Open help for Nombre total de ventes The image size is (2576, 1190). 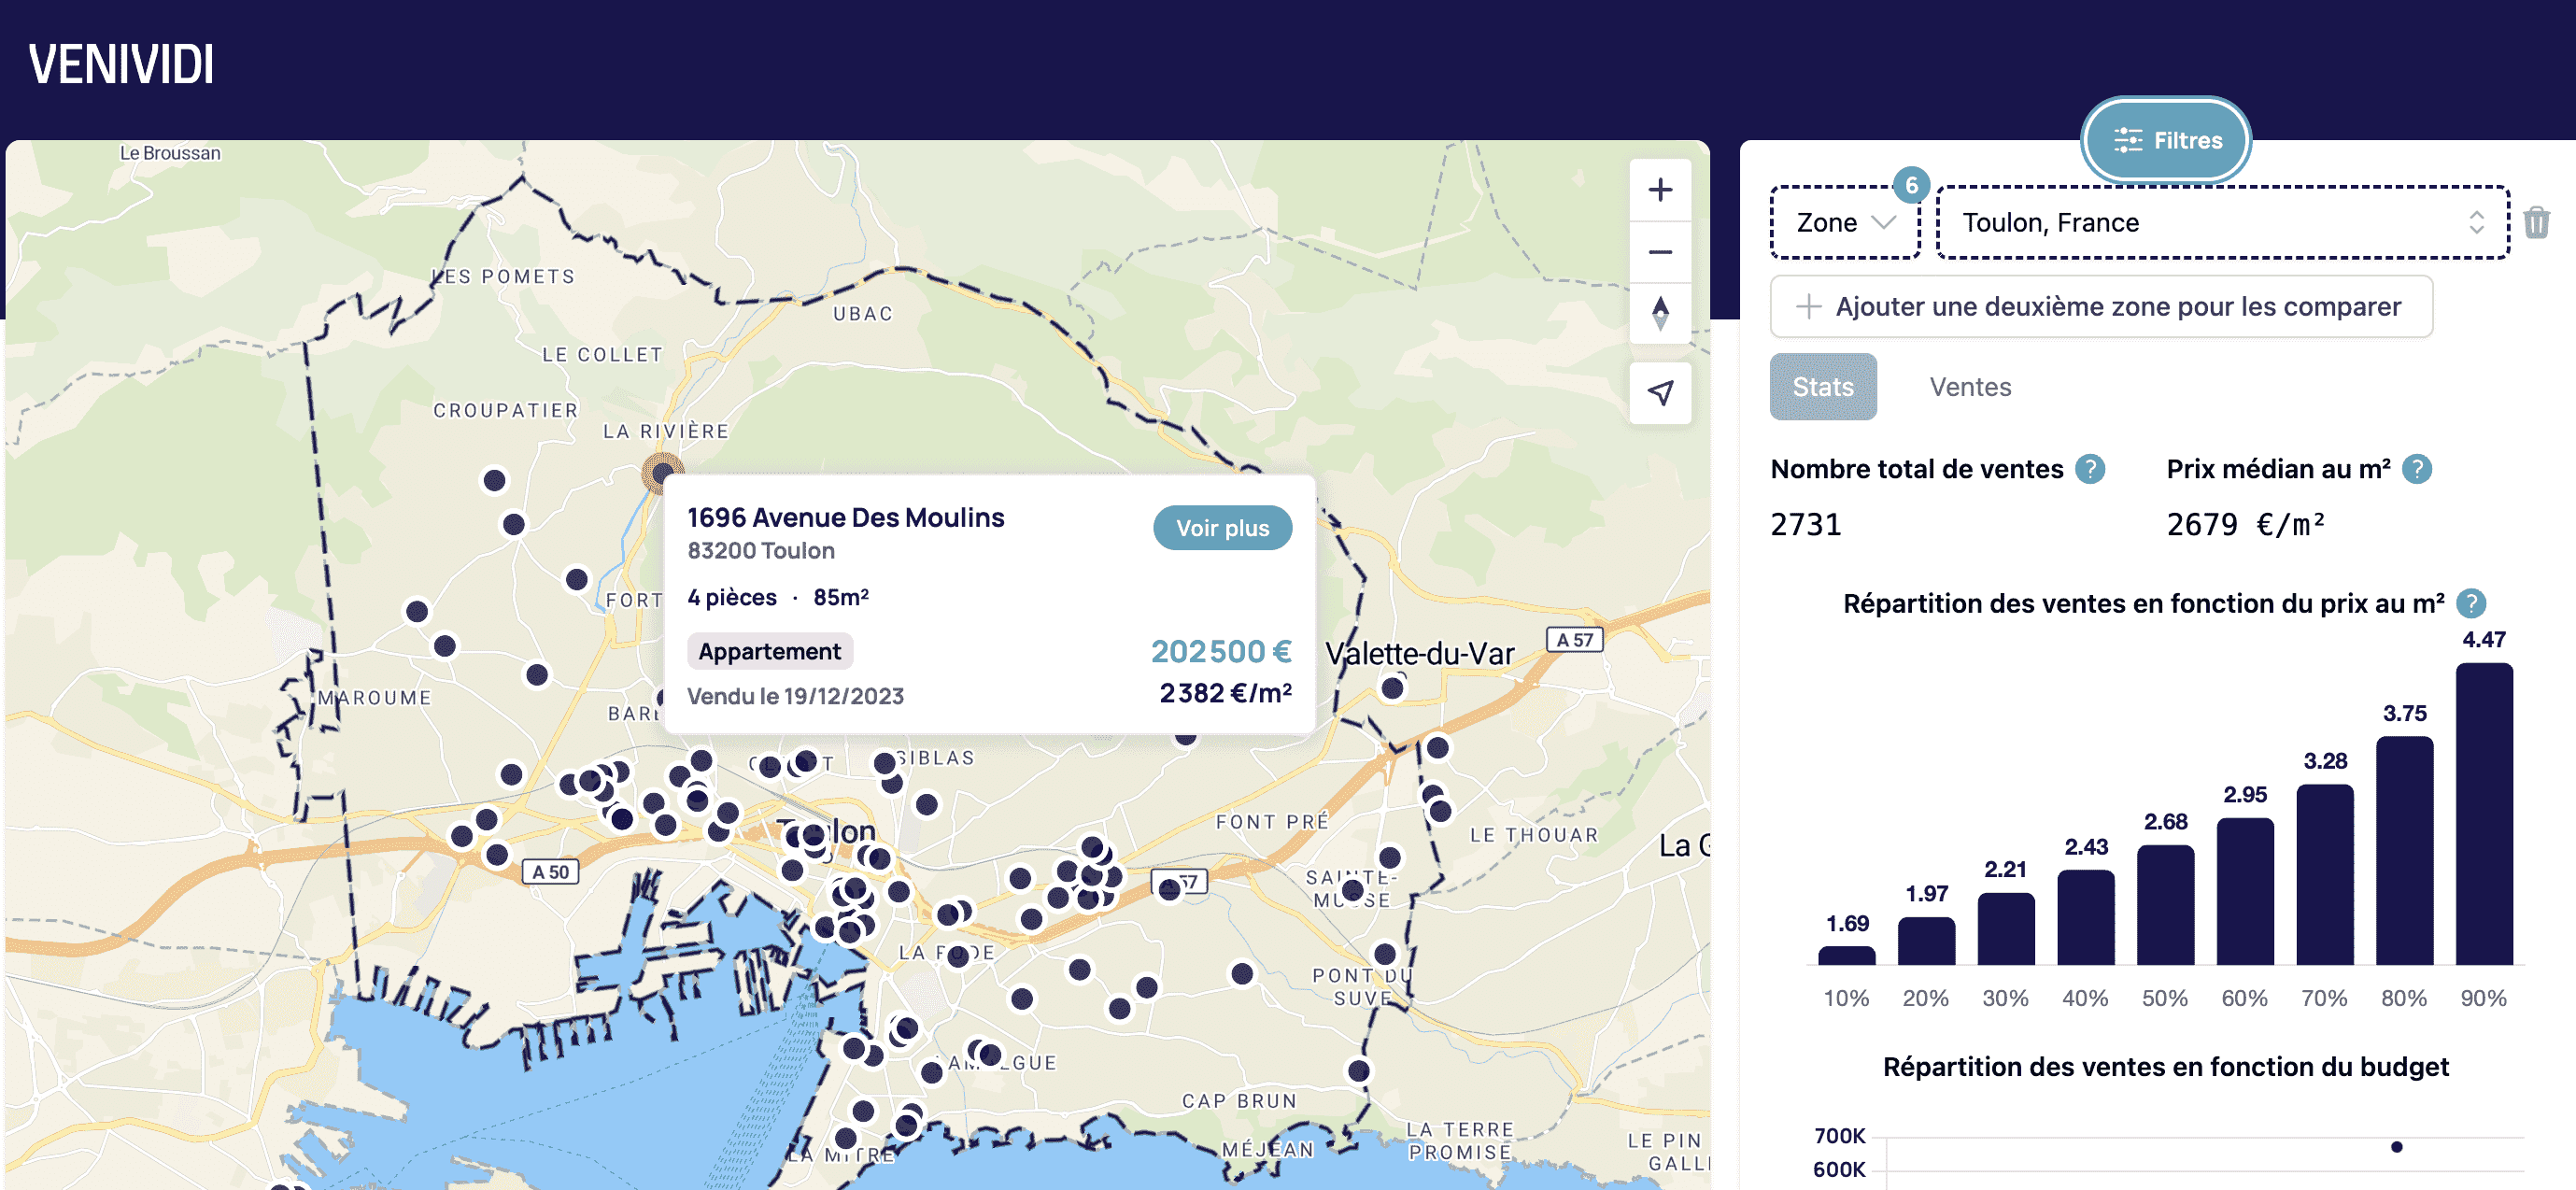pyautogui.click(x=2090, y=469)
